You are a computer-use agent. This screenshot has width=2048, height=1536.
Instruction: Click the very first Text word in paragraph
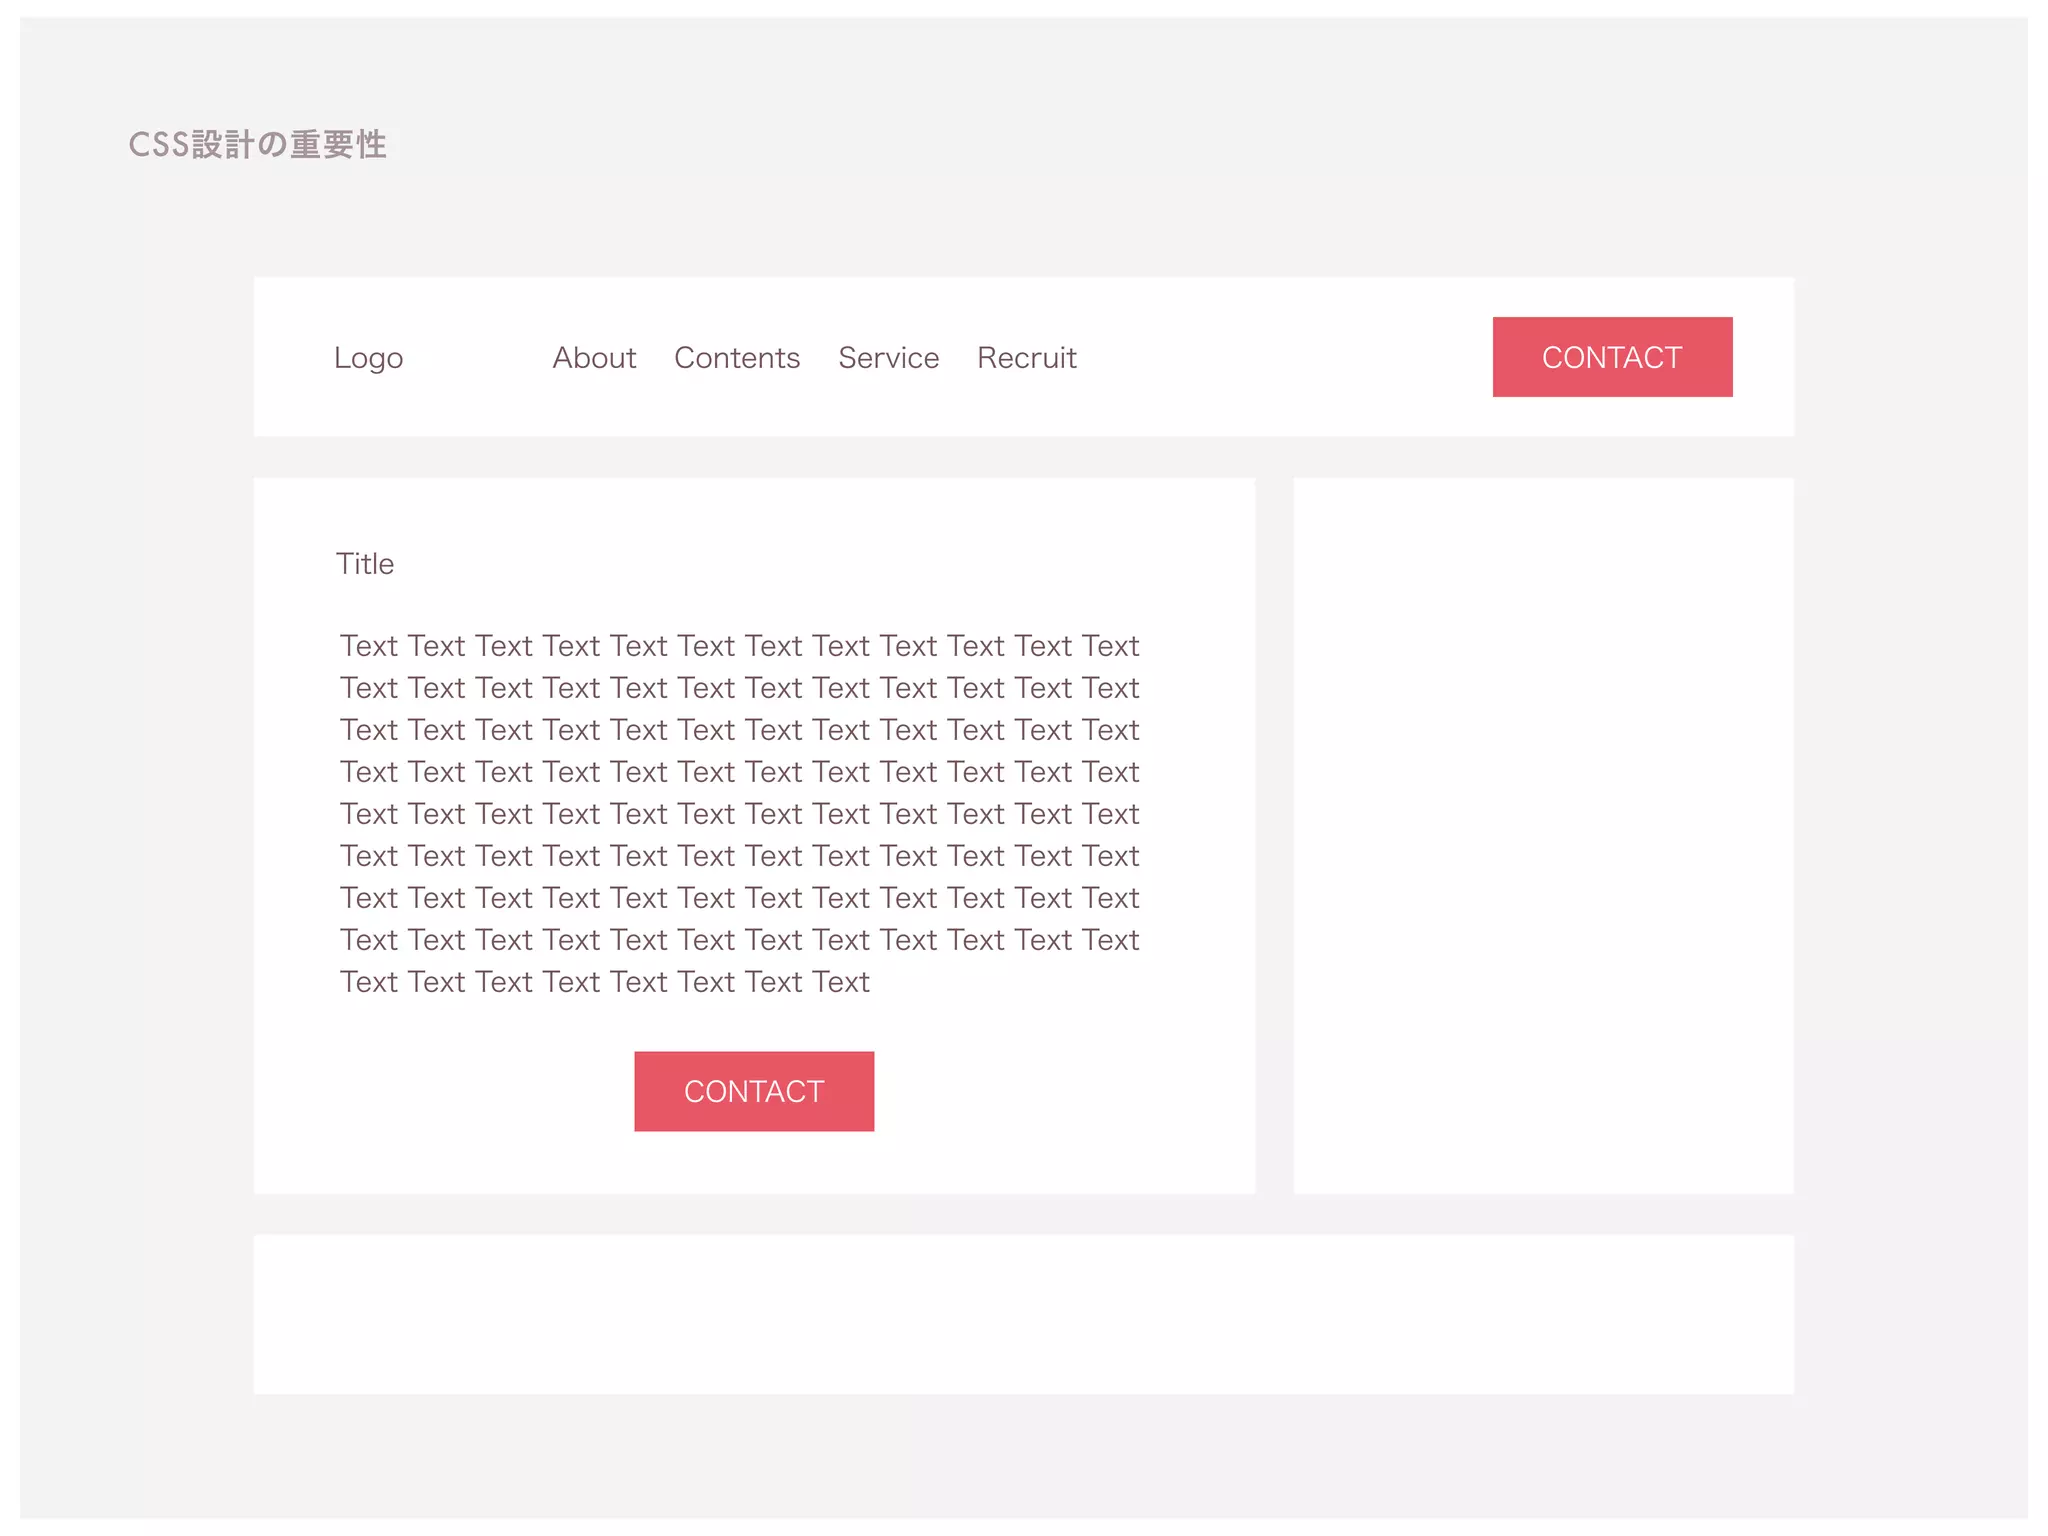[369, 646]
